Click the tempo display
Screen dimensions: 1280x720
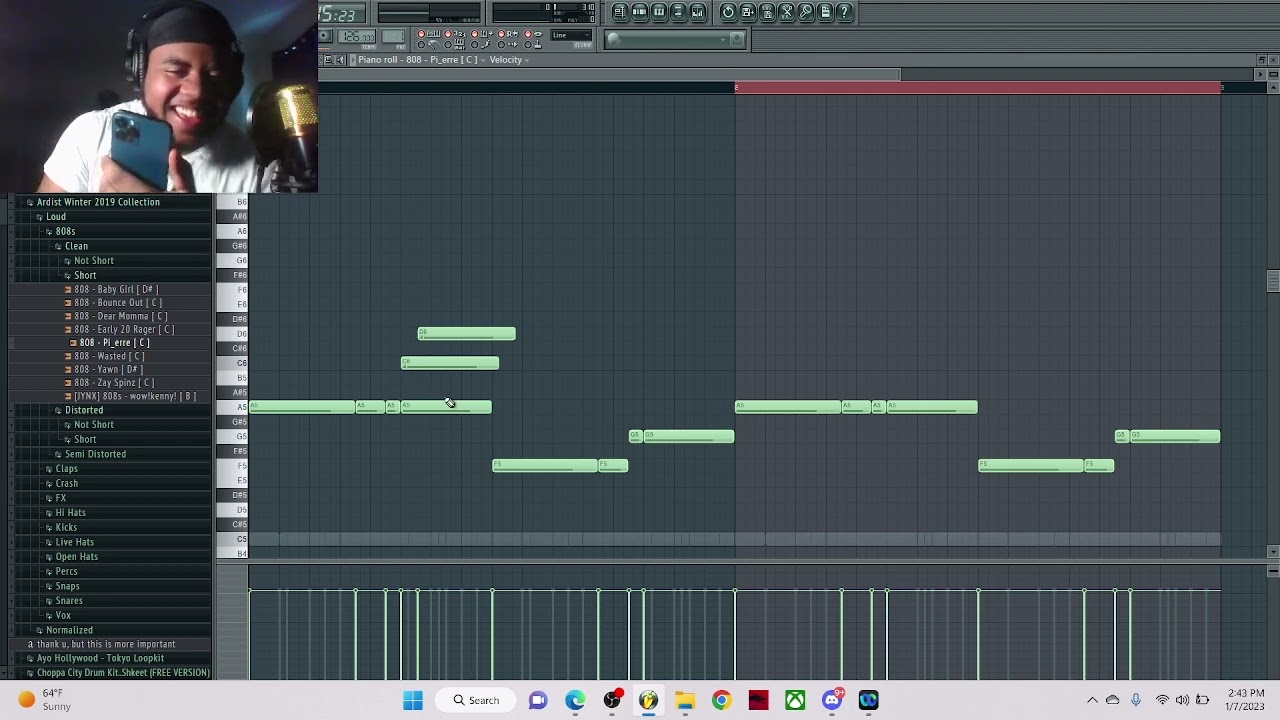click(357, 38)
